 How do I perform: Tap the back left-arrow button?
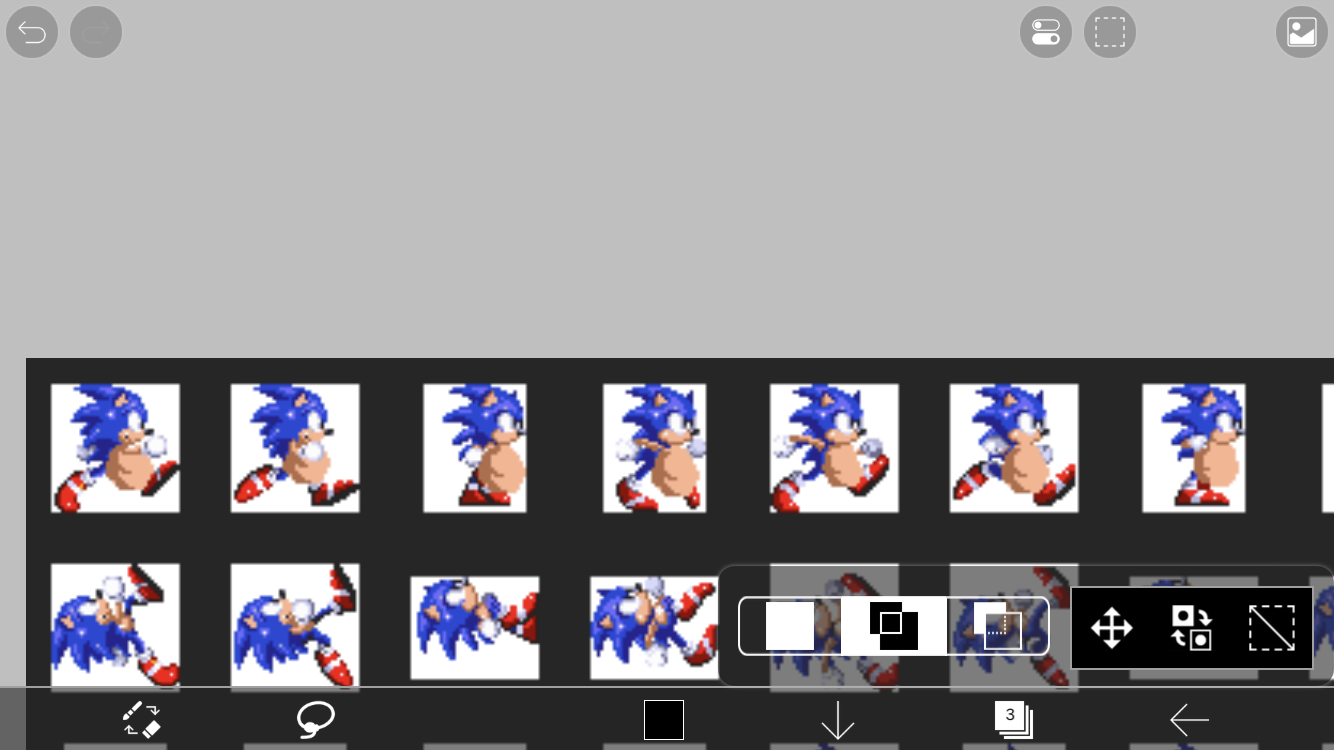point(1189,719)
